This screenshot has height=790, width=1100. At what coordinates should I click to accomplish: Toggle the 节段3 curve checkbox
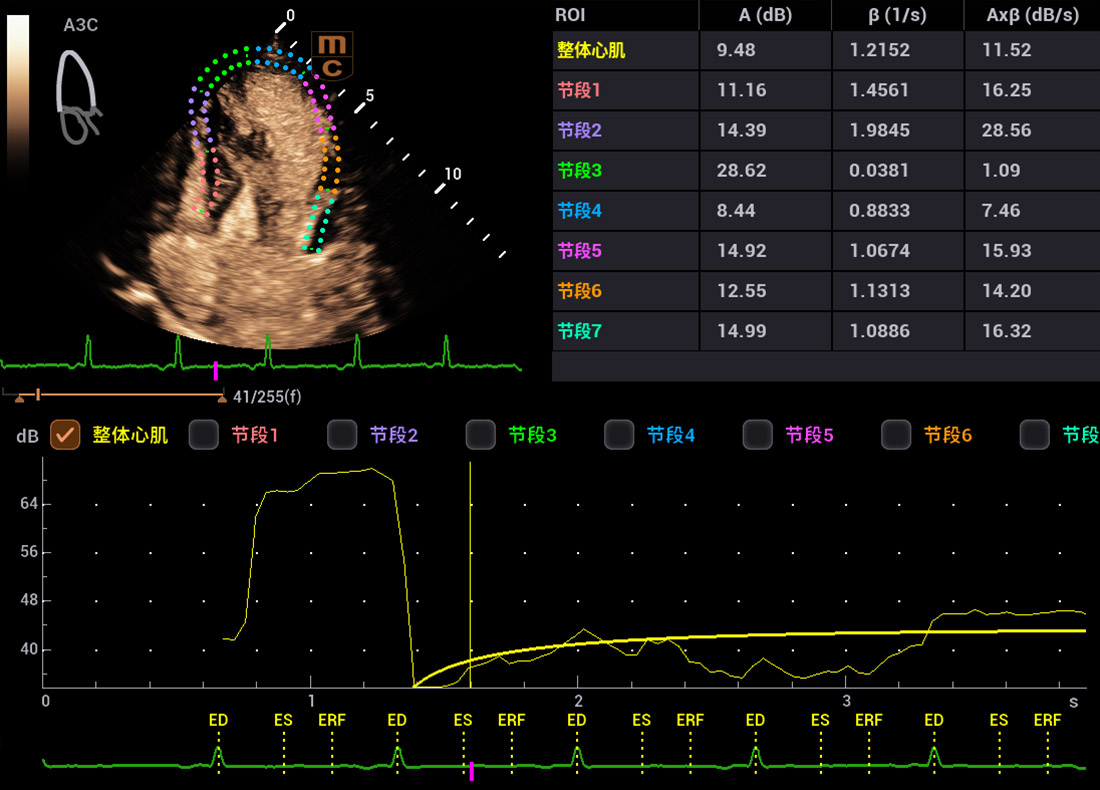click(x=481, y=434)
